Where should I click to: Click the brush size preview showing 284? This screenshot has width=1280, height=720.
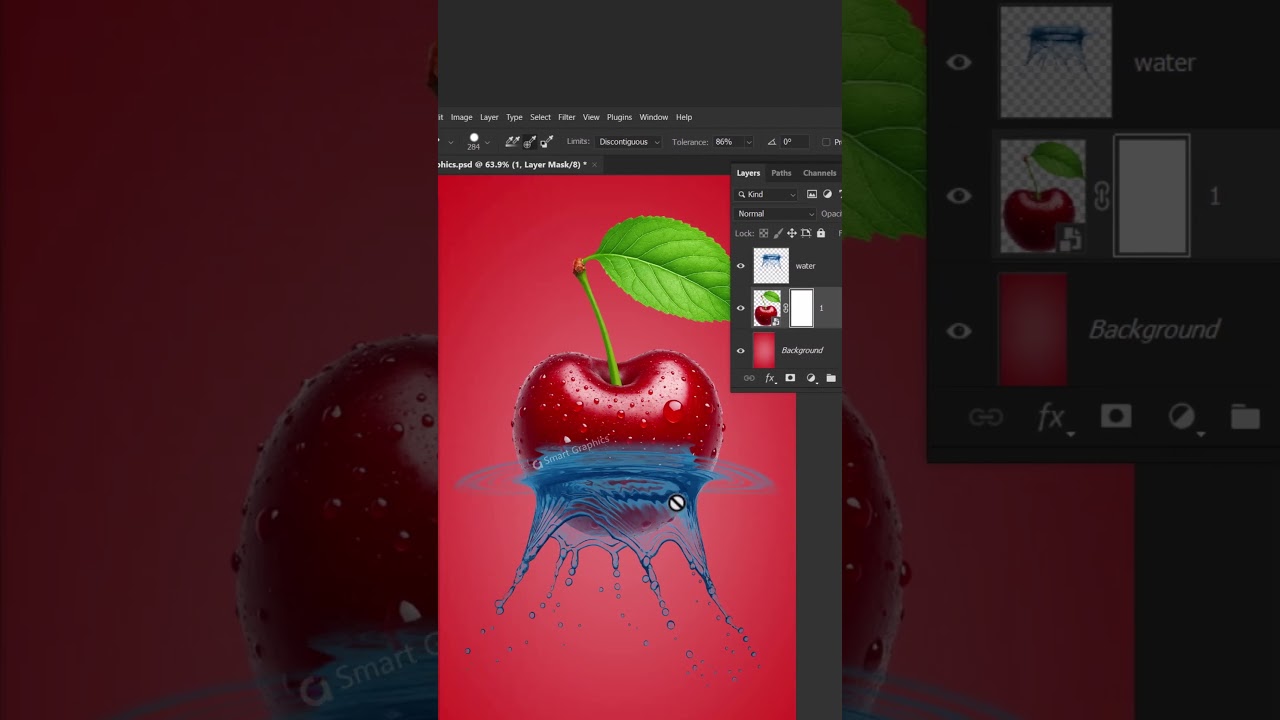coord(474,141)
